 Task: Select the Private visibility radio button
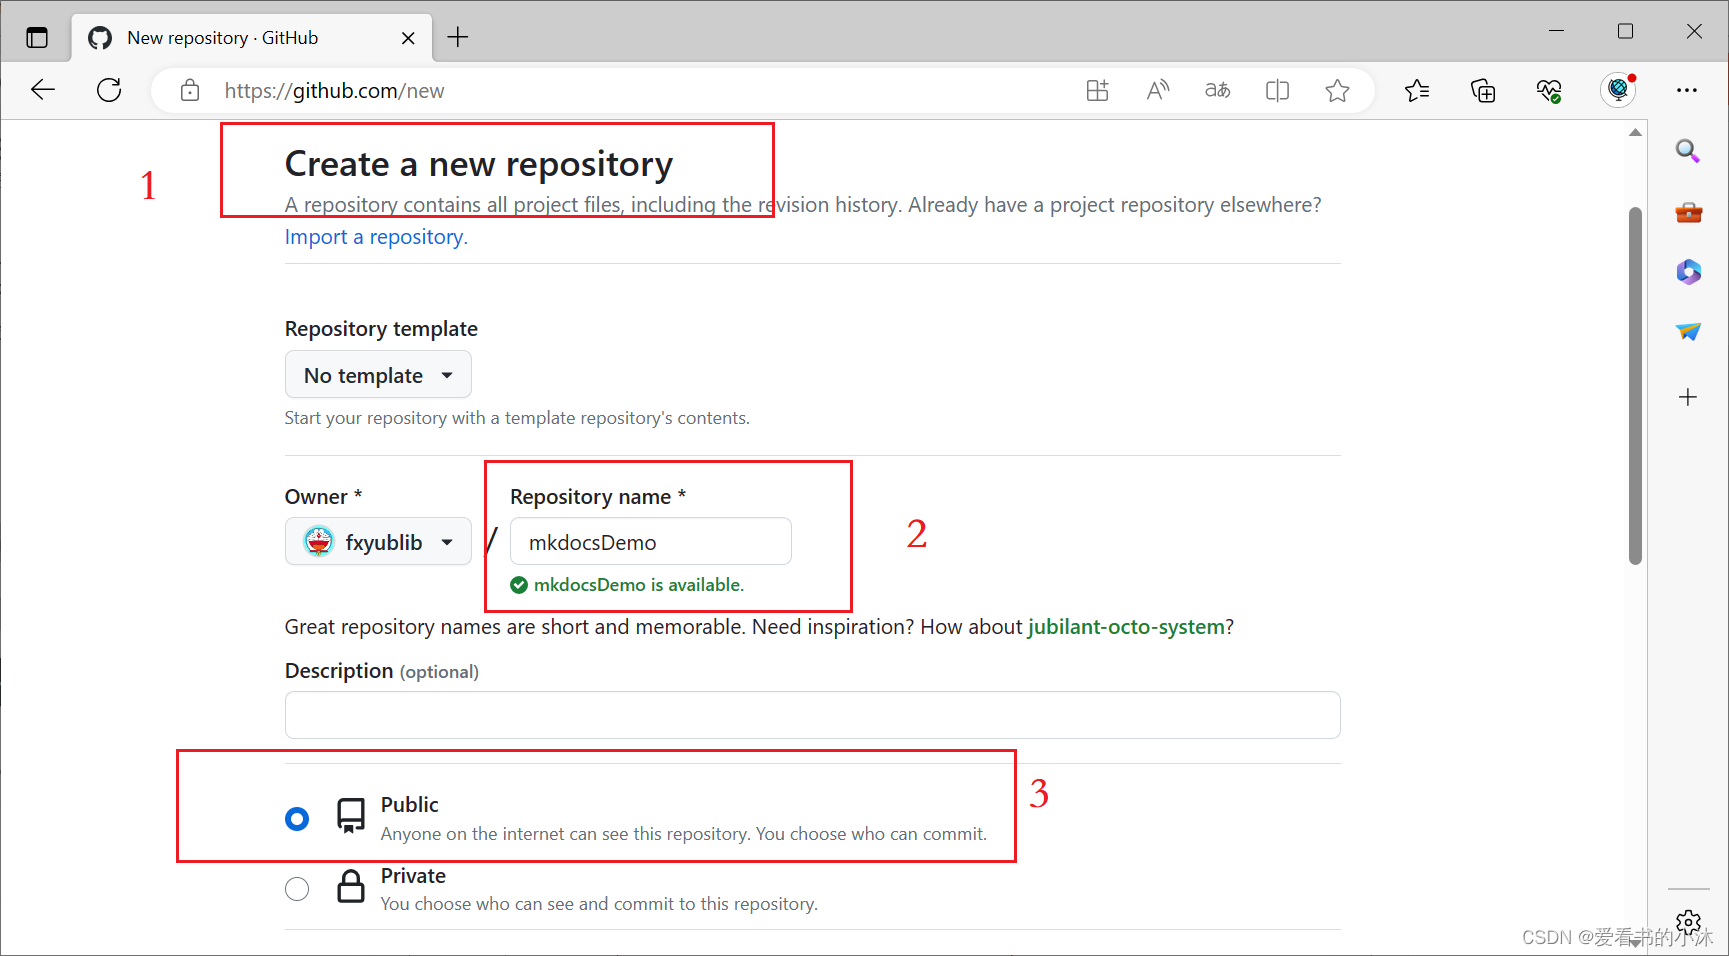tap(297, 889)
